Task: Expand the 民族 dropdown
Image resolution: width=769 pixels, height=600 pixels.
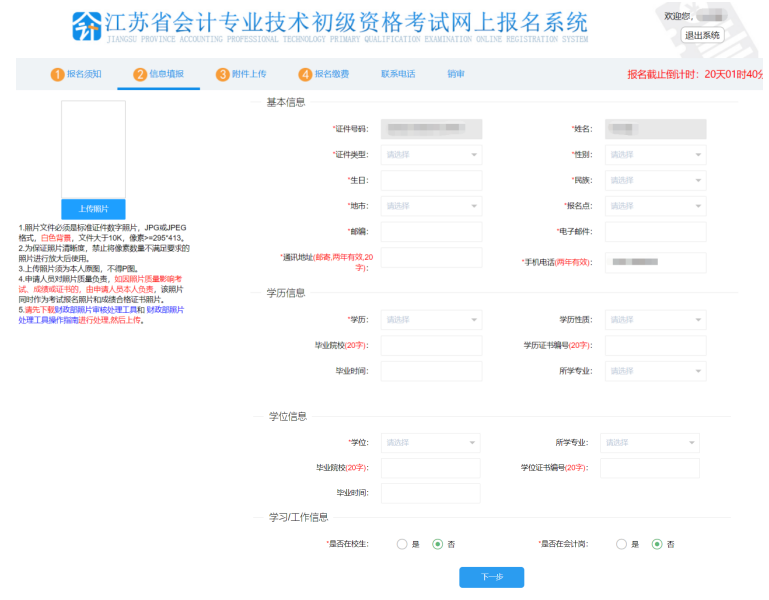Action: coord(655,181)
